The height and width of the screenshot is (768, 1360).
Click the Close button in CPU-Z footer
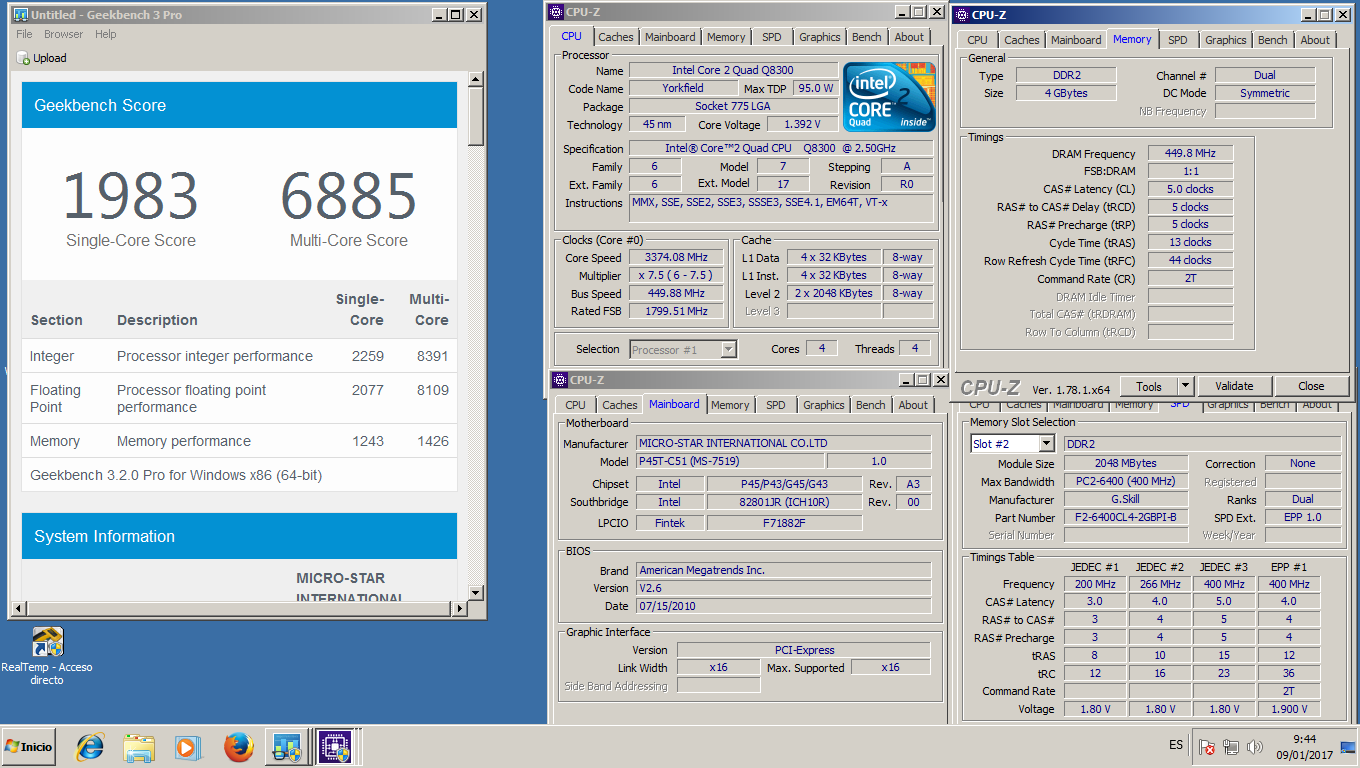[1311, 386]
